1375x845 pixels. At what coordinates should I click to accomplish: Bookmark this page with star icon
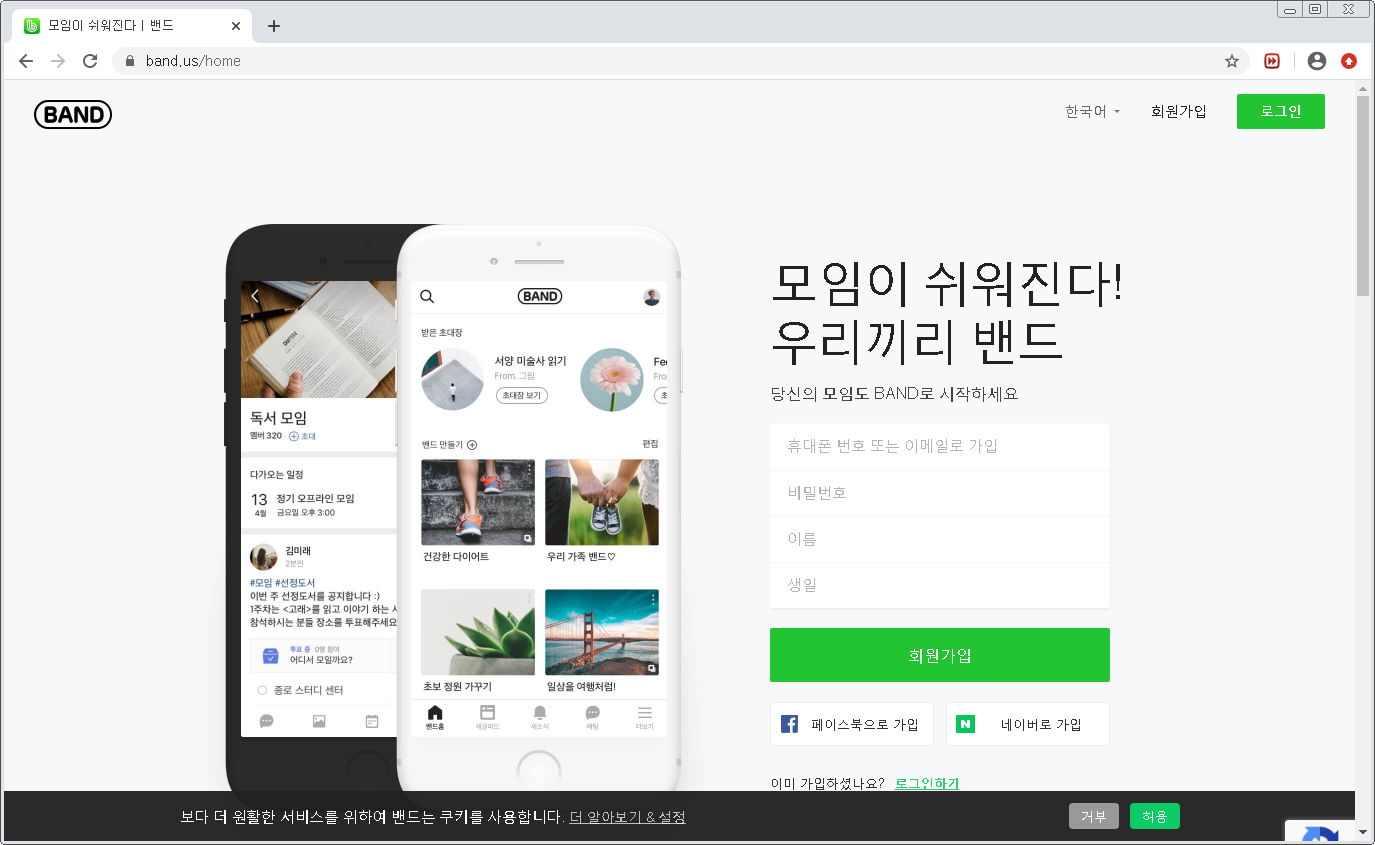(x=1232, y=61)
